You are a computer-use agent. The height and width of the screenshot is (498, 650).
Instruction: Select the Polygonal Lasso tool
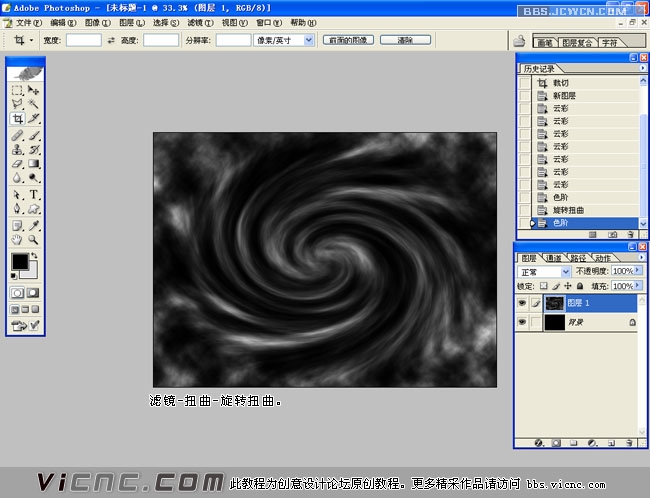tap(17, 104)
